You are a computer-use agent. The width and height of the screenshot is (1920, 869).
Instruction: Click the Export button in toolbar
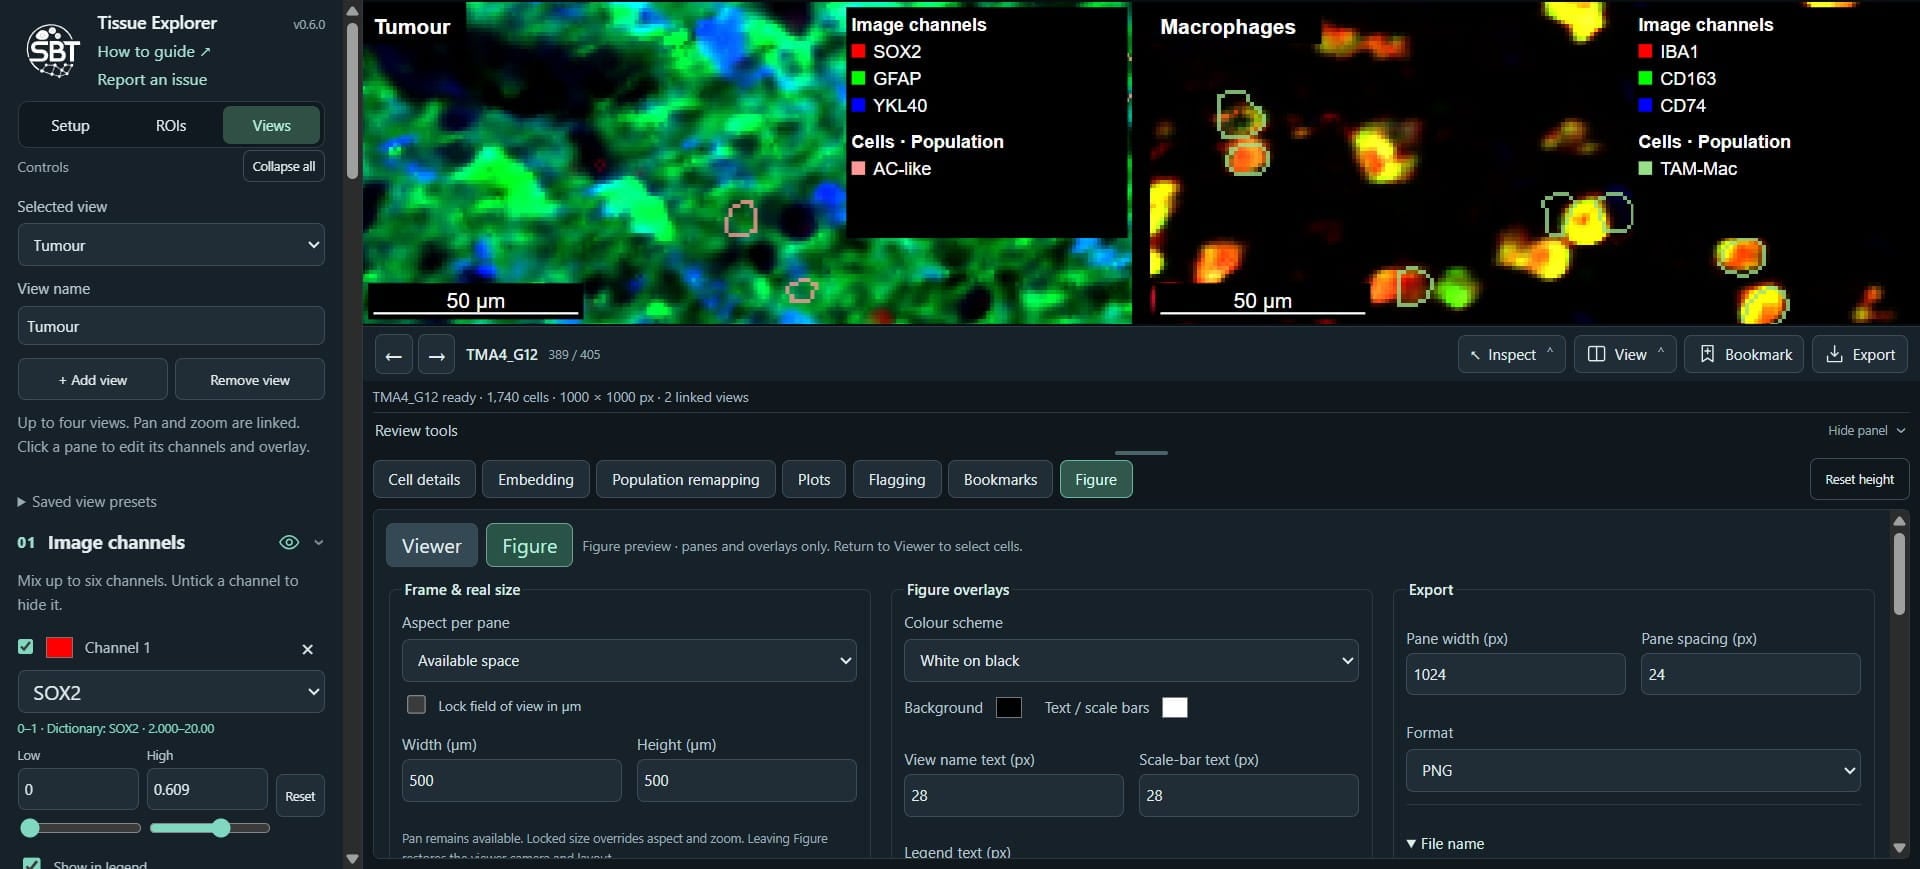[1860, 354]
